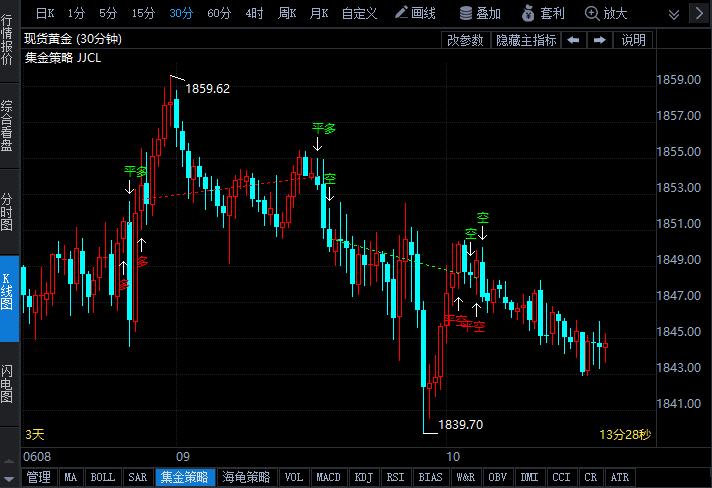Click the 1841.00 price axis value
Screen dimensions: 712x488
[x=679, y=404]
